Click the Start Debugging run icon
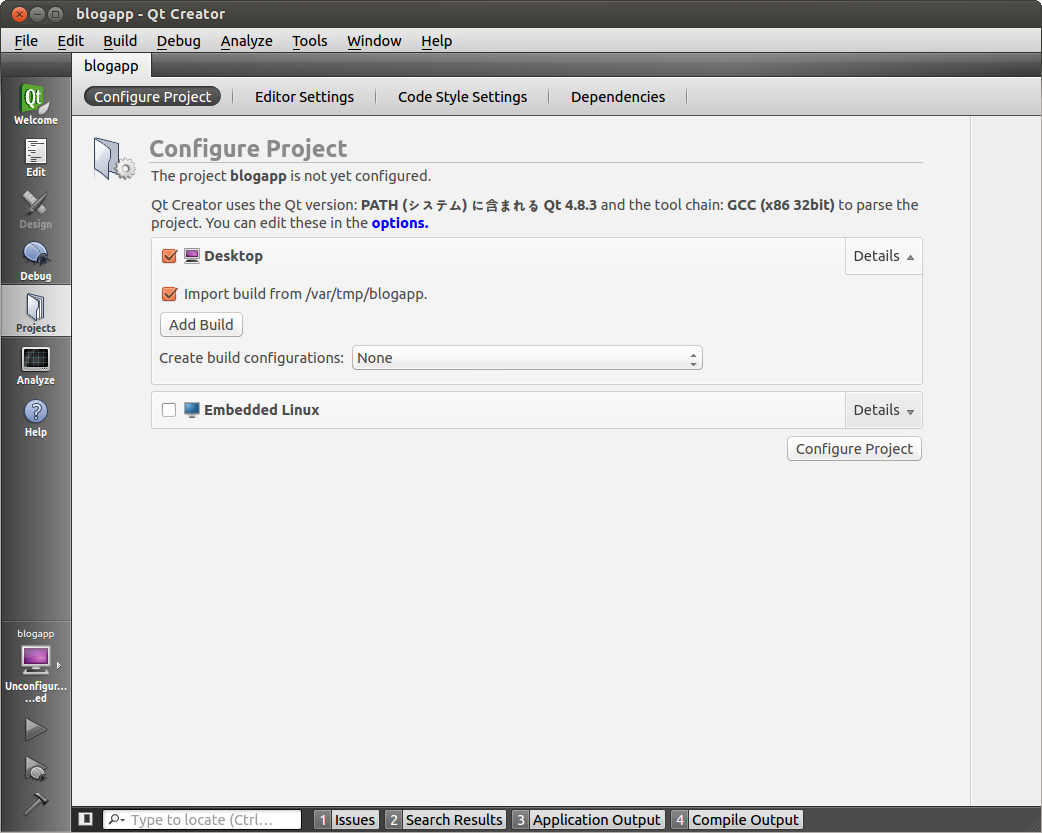Screen dimensions: 1042x833 (x=35, y=768)
